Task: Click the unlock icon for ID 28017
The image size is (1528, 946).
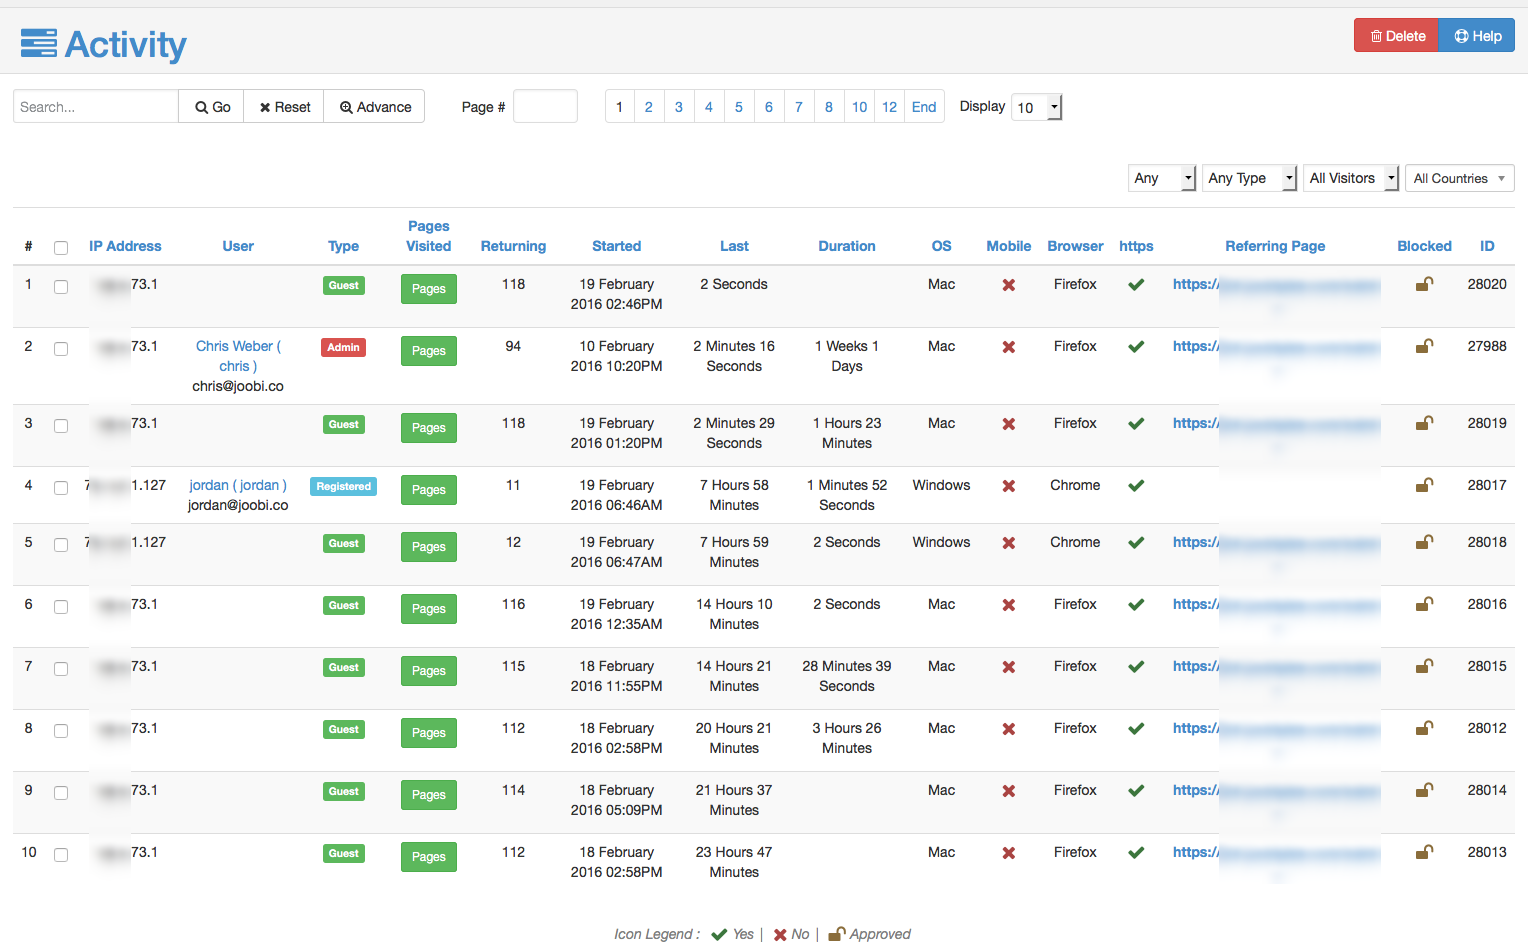Action: pyautogui.click(x=1424, y=485)
